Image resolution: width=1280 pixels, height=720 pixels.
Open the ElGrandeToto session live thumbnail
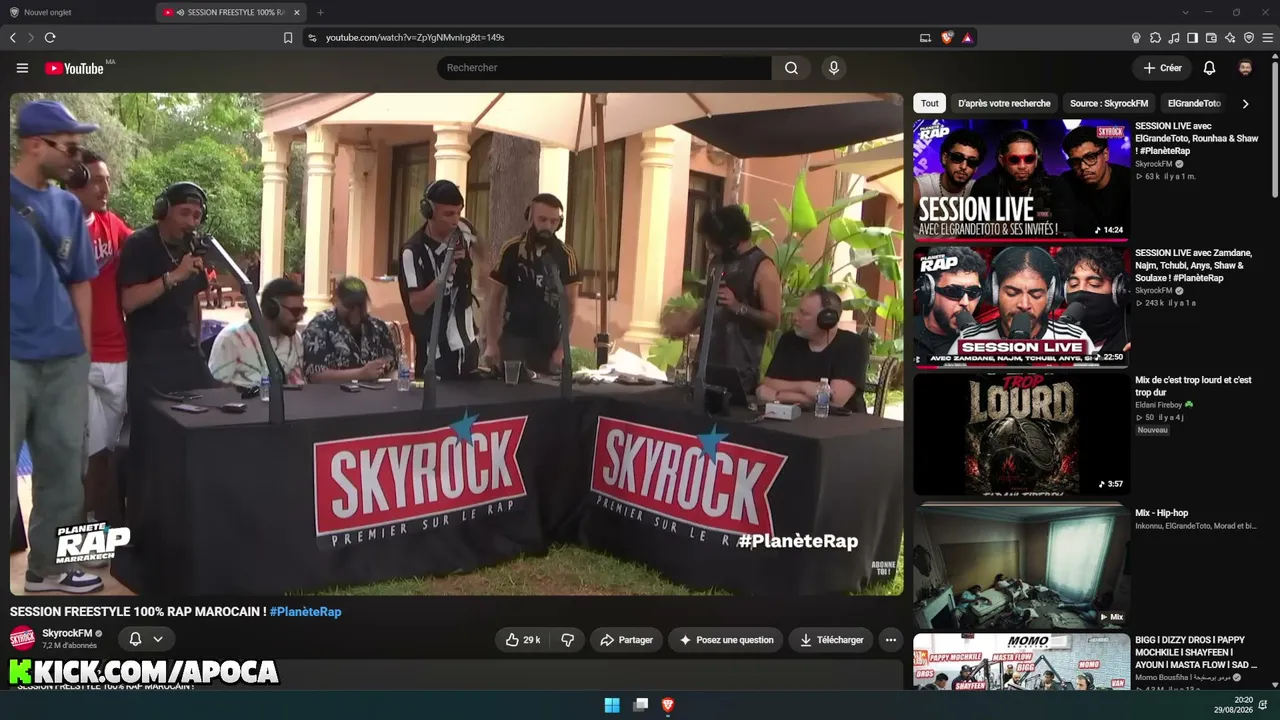[x=1021, y=180]
